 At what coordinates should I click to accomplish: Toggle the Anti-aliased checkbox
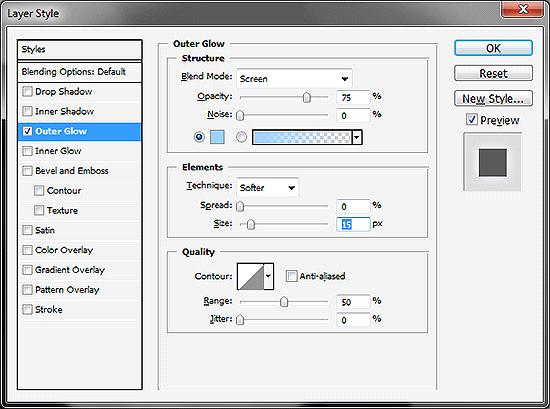291,276
